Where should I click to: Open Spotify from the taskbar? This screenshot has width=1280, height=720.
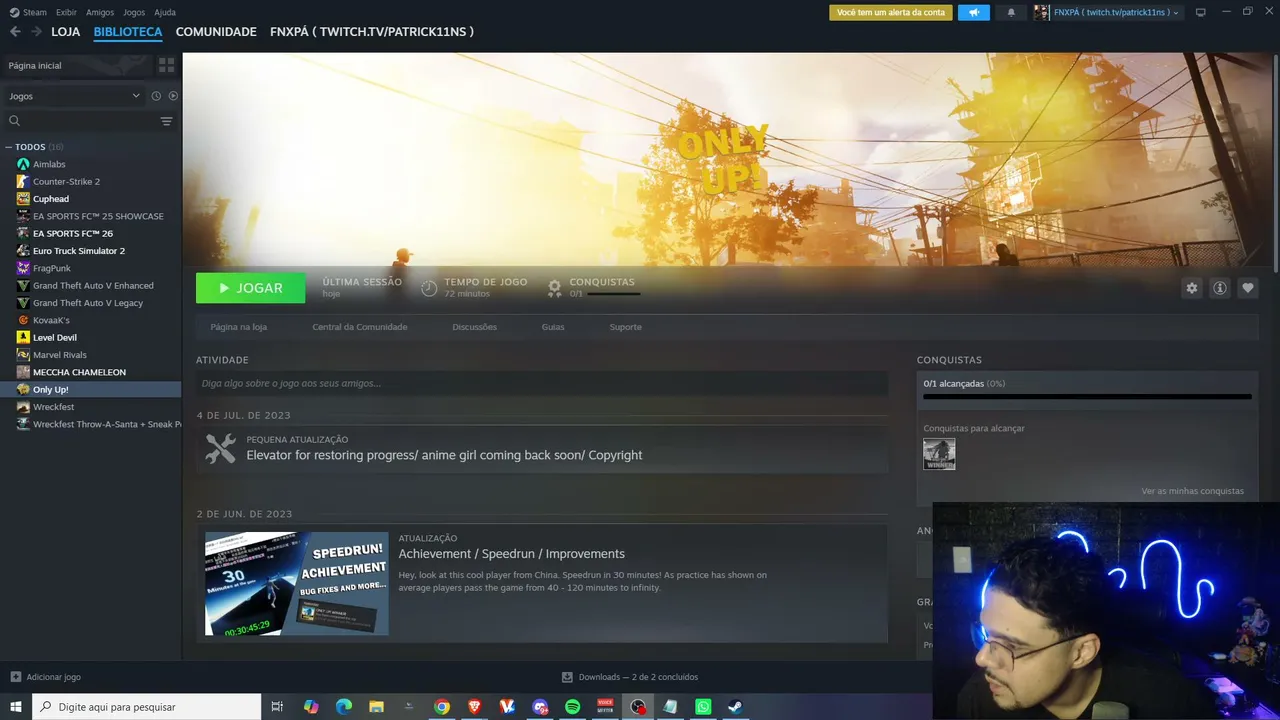[573, 707]
